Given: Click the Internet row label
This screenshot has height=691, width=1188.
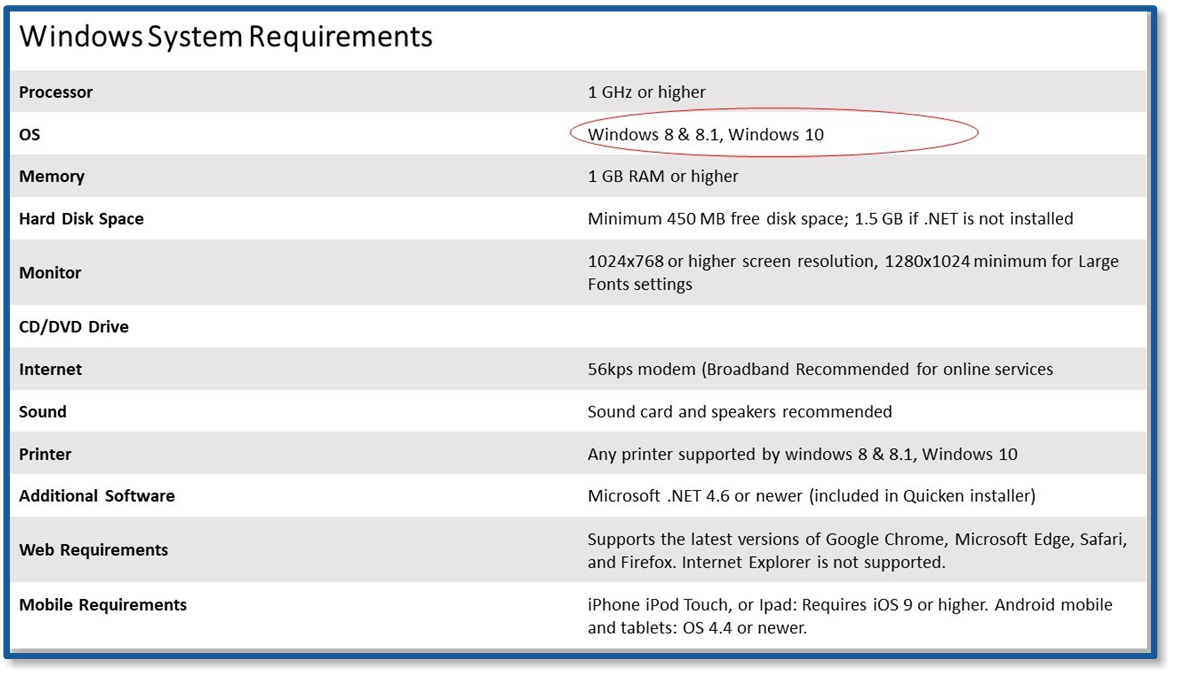Looking at the screenshot, I should point(51,369).
